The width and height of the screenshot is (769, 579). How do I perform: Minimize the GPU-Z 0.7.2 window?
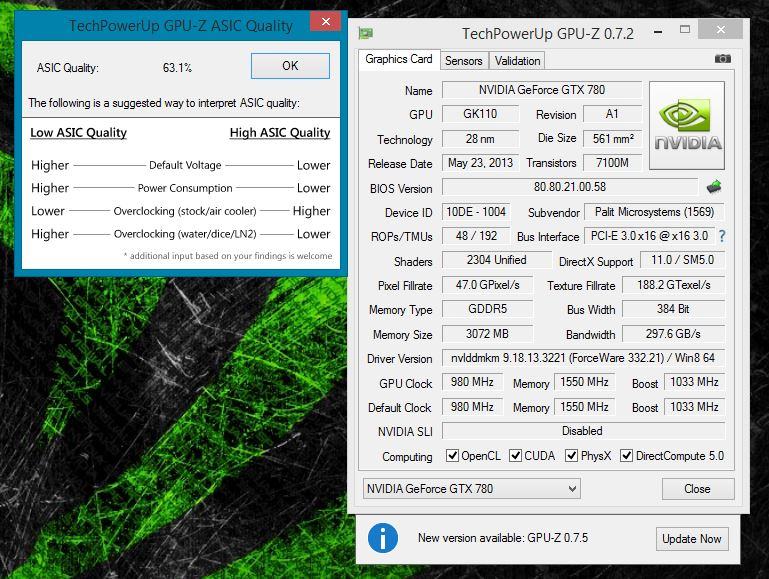pos(658,32)
